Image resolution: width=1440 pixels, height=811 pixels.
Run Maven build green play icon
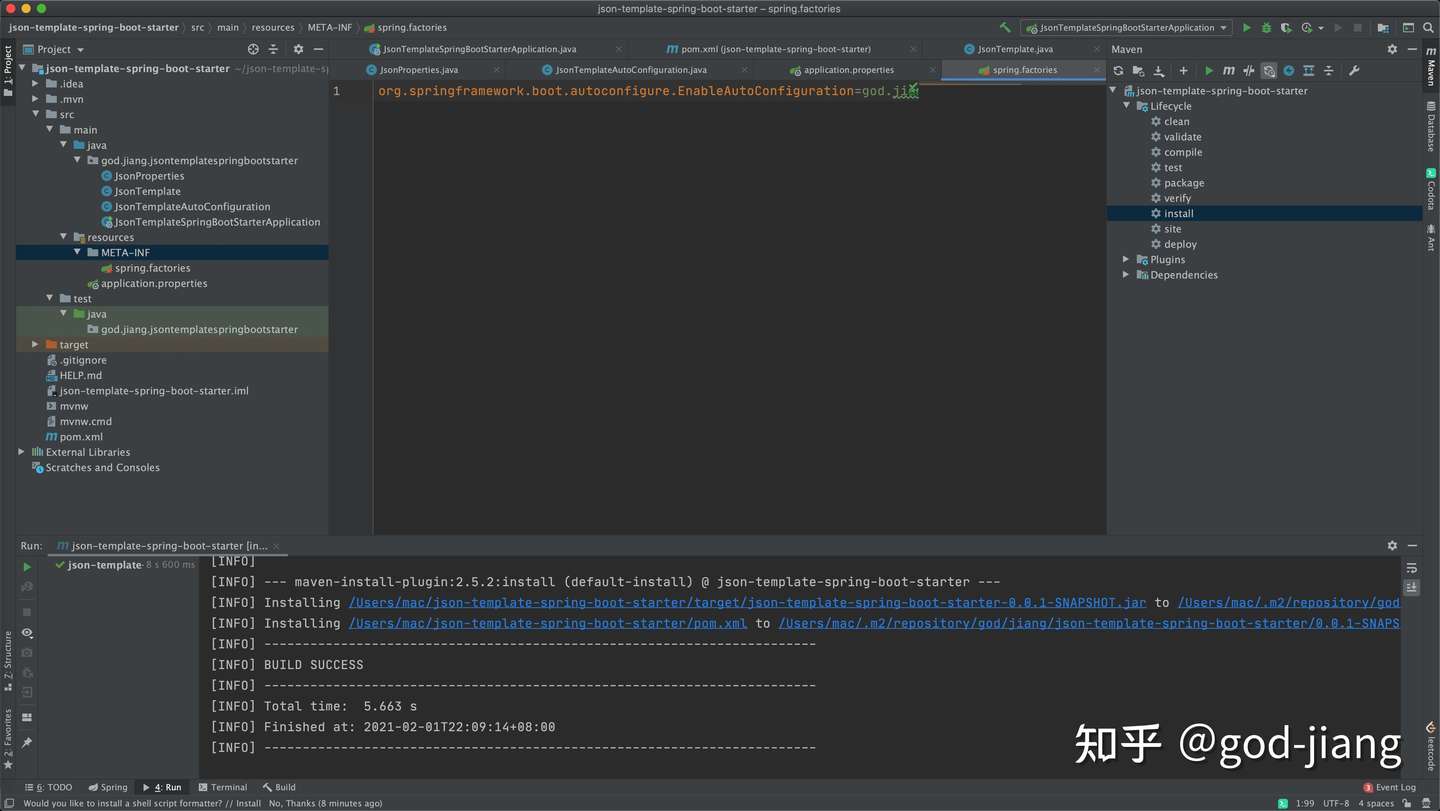1209,70
